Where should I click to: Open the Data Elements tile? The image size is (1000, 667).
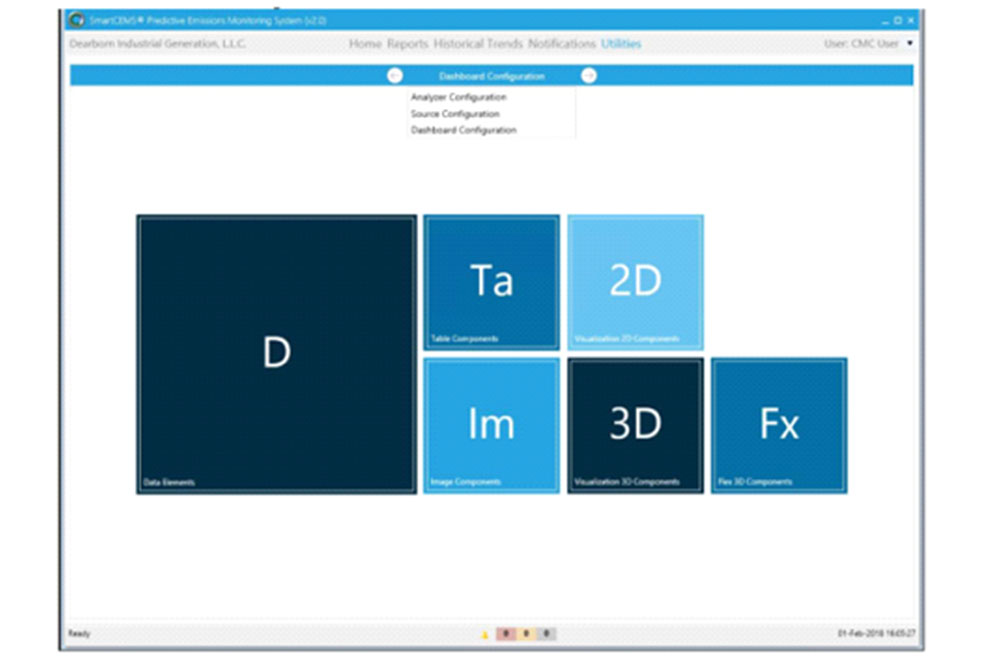(276, 353)
